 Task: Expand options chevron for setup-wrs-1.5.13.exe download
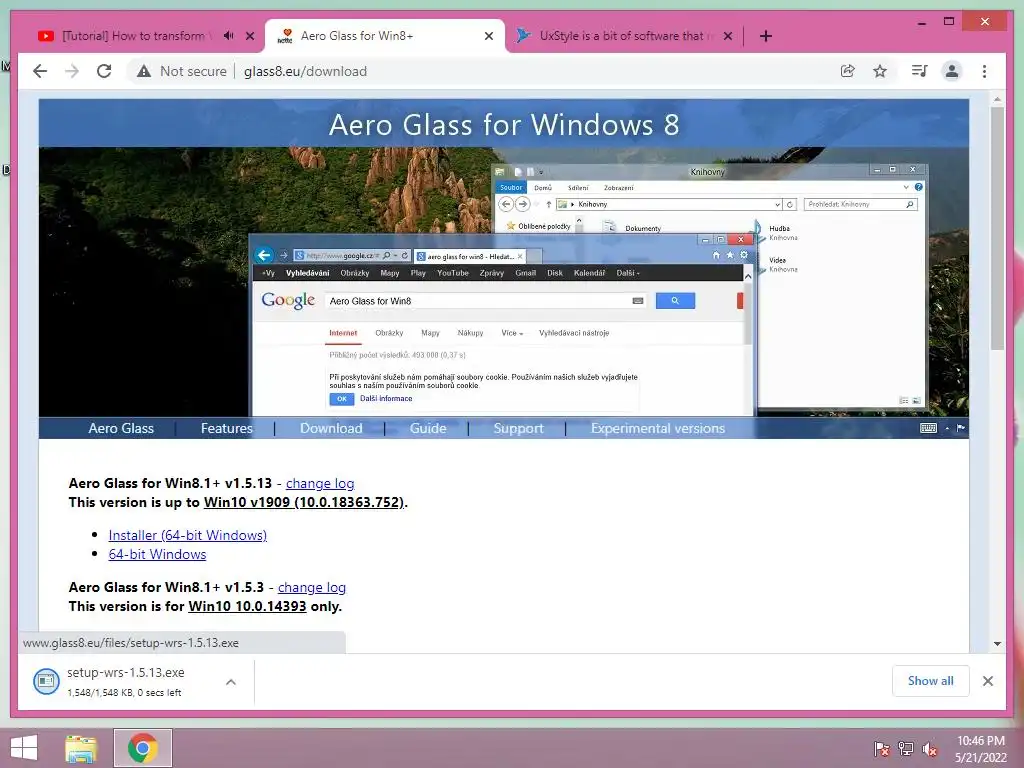coord(231,682)
